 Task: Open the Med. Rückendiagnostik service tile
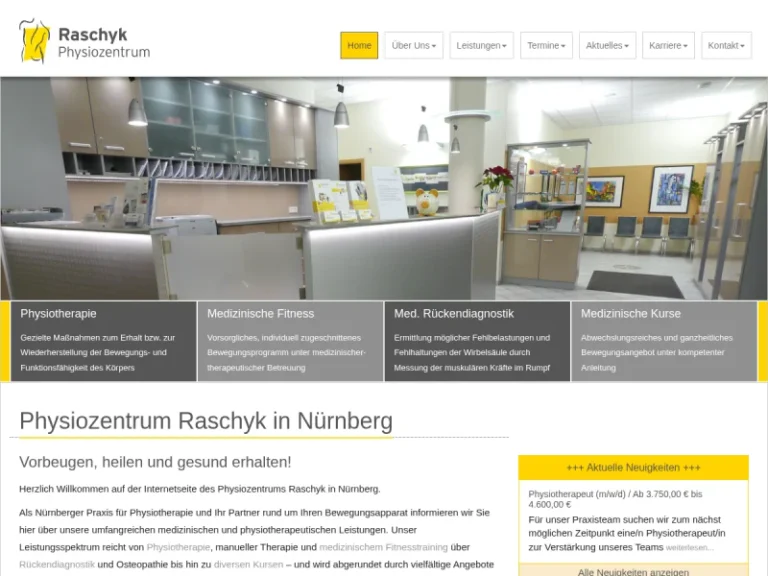tap(477, 341)
